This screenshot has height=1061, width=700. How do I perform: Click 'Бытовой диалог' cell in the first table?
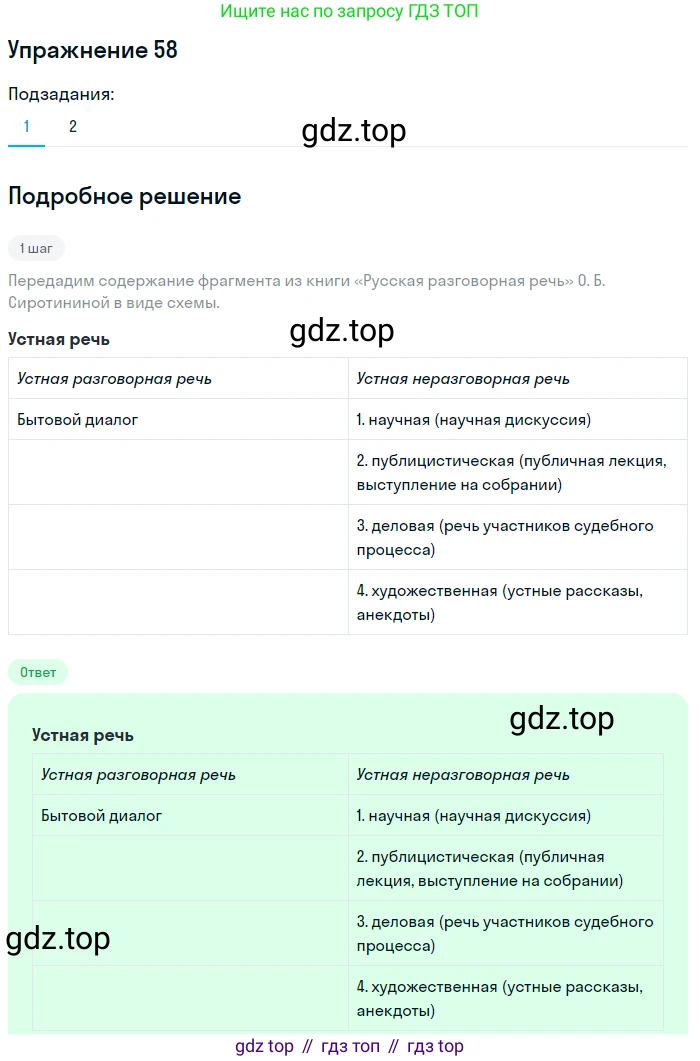pyautogui.click(x=78, y=420)
